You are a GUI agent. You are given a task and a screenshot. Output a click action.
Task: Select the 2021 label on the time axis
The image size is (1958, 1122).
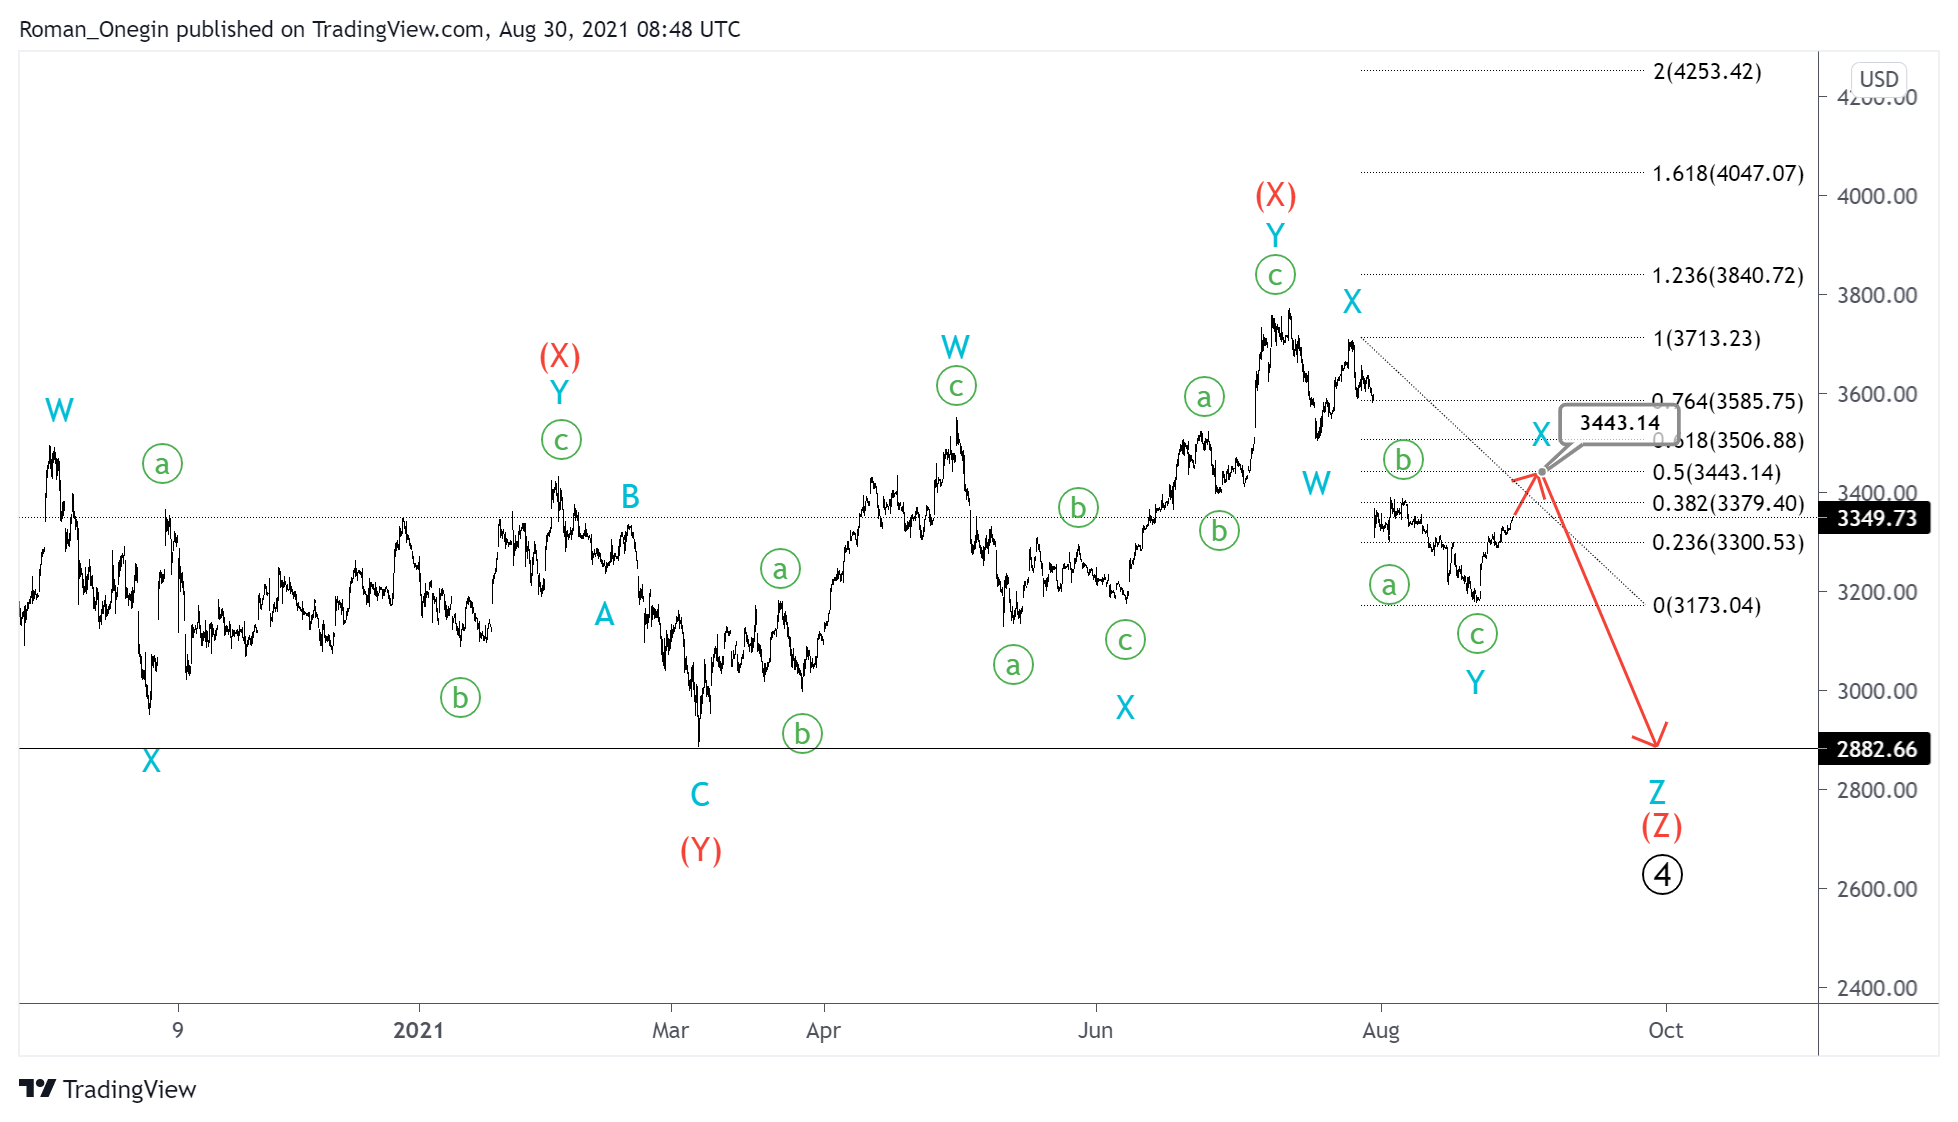pyautogui.click(x=419, y=1029)
